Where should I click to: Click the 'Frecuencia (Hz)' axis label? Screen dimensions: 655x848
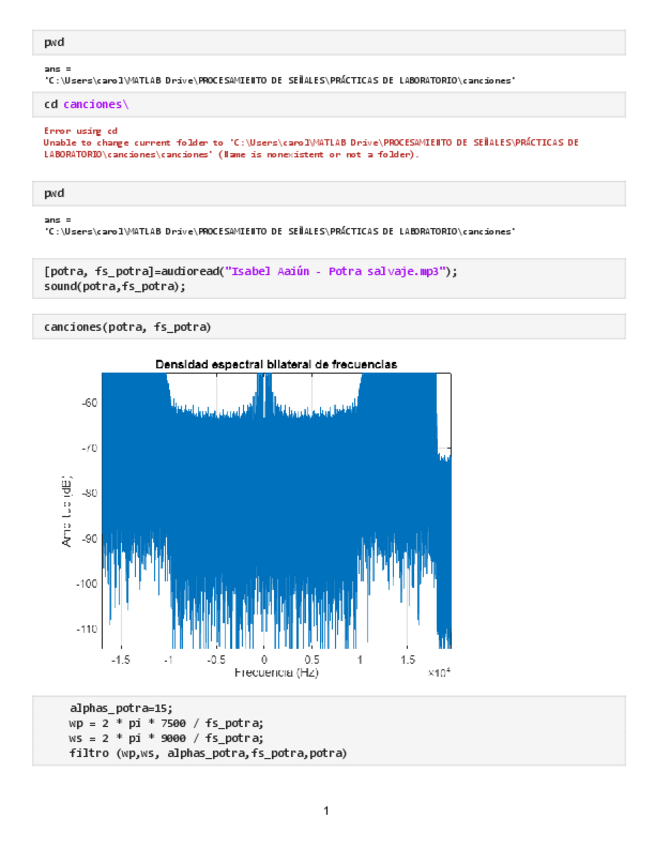[276, 673]
